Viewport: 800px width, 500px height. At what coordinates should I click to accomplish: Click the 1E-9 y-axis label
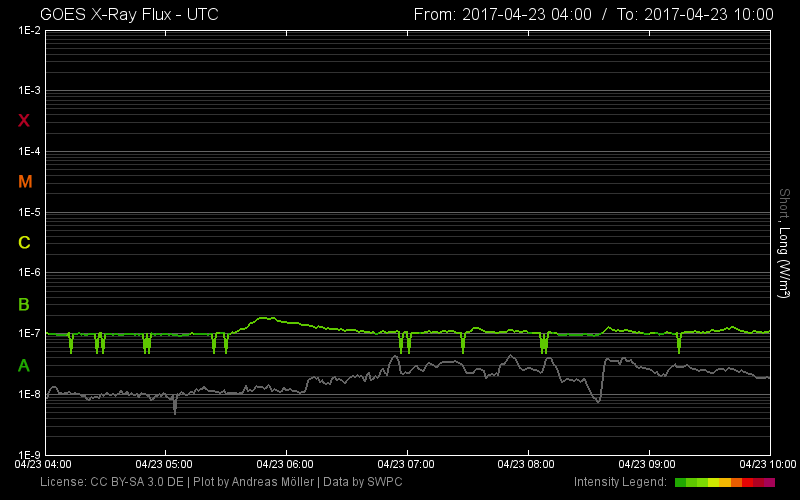click(x=29, y=455)
